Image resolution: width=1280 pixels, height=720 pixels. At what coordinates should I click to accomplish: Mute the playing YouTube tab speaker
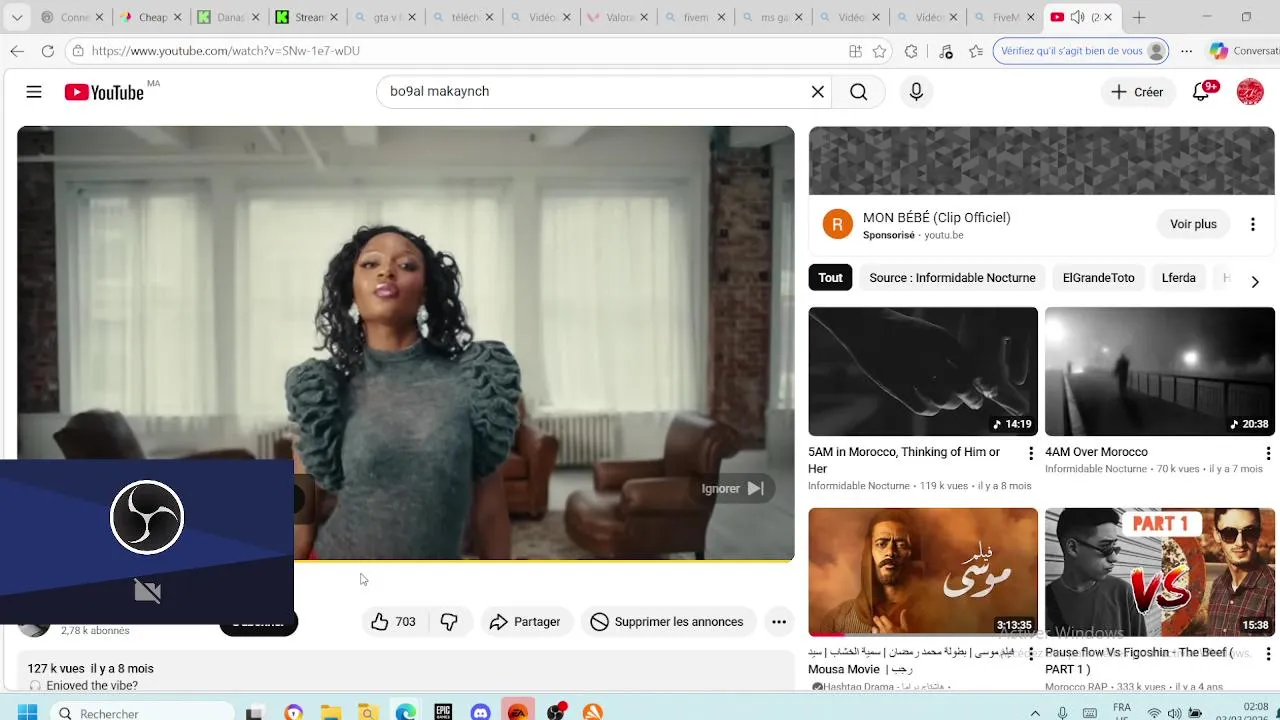coord(1077,17)
